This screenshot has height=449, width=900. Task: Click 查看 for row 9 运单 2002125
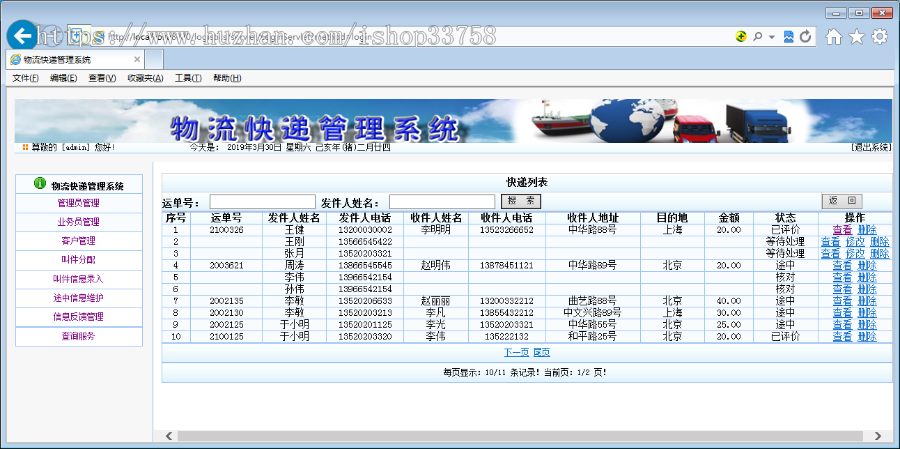(843, 324)
